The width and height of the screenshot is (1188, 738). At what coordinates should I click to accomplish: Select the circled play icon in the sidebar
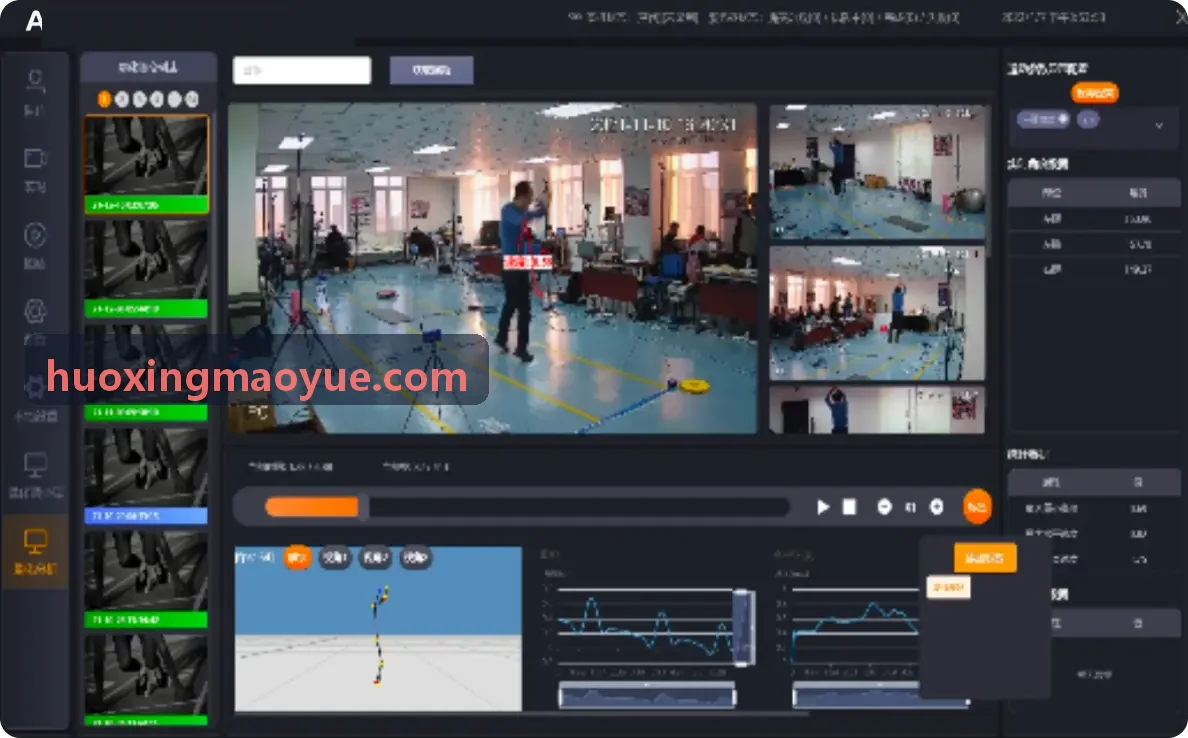pyautogui.click(x=35, y=235)
